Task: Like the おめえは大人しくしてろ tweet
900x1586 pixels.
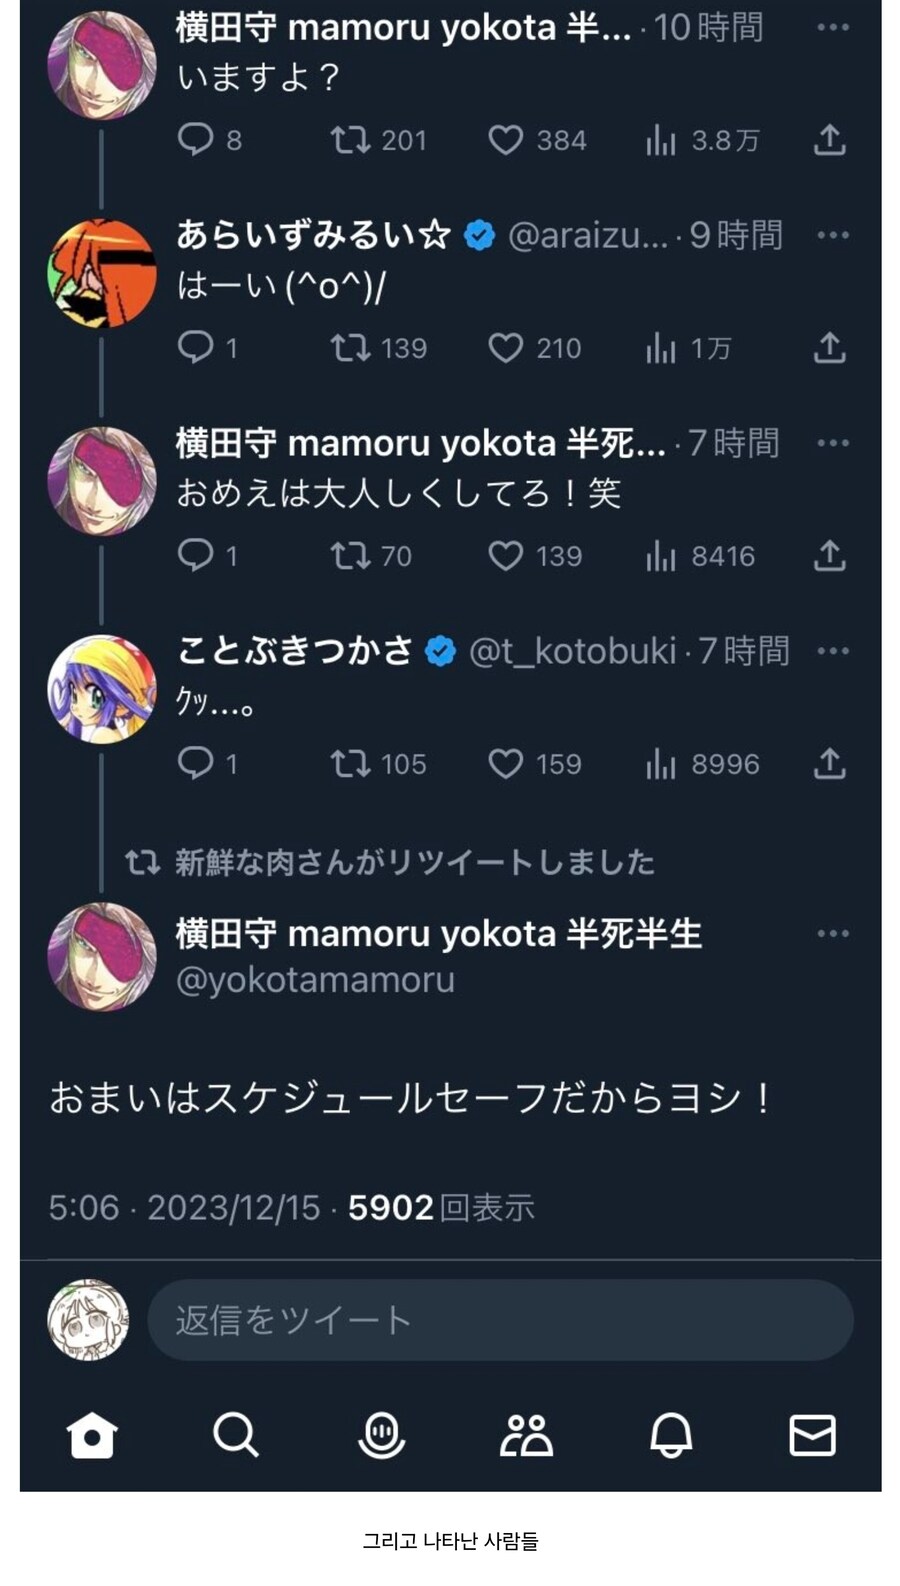Action: point(505,555)
